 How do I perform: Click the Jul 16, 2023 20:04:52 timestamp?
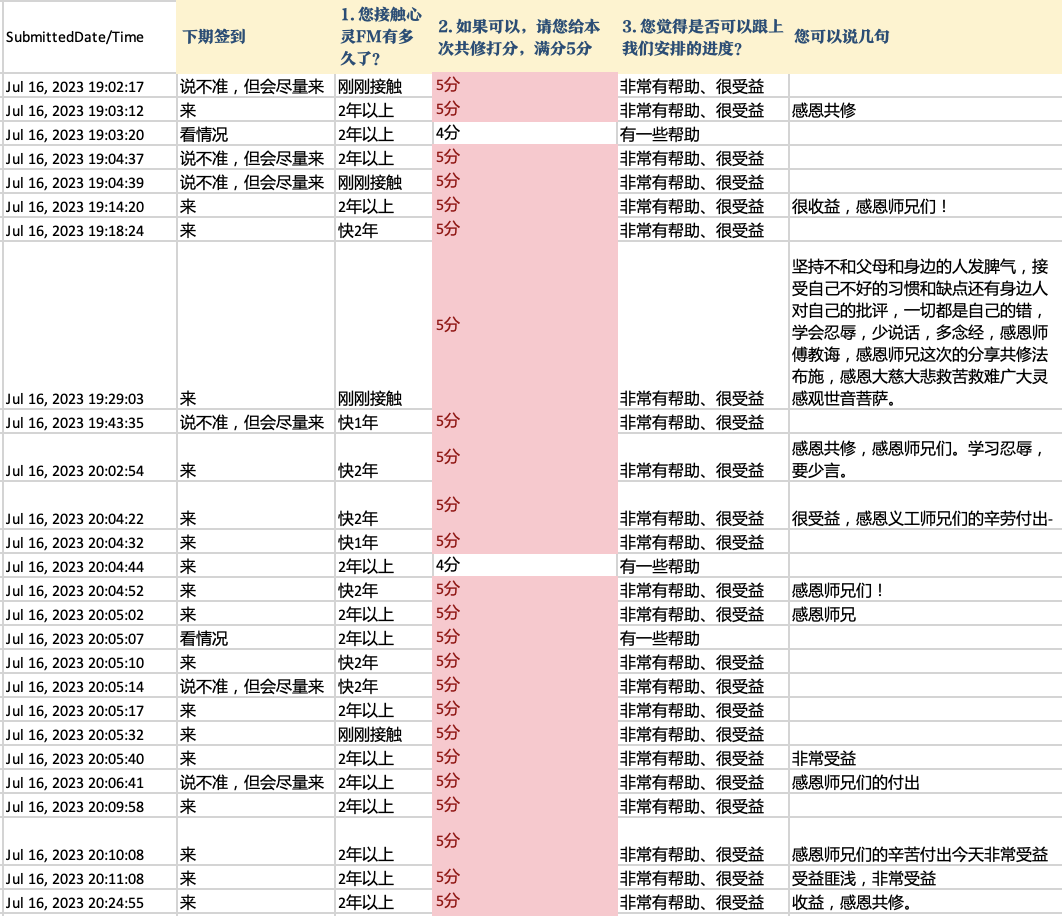pyautogui.click(x=75, y=591)
